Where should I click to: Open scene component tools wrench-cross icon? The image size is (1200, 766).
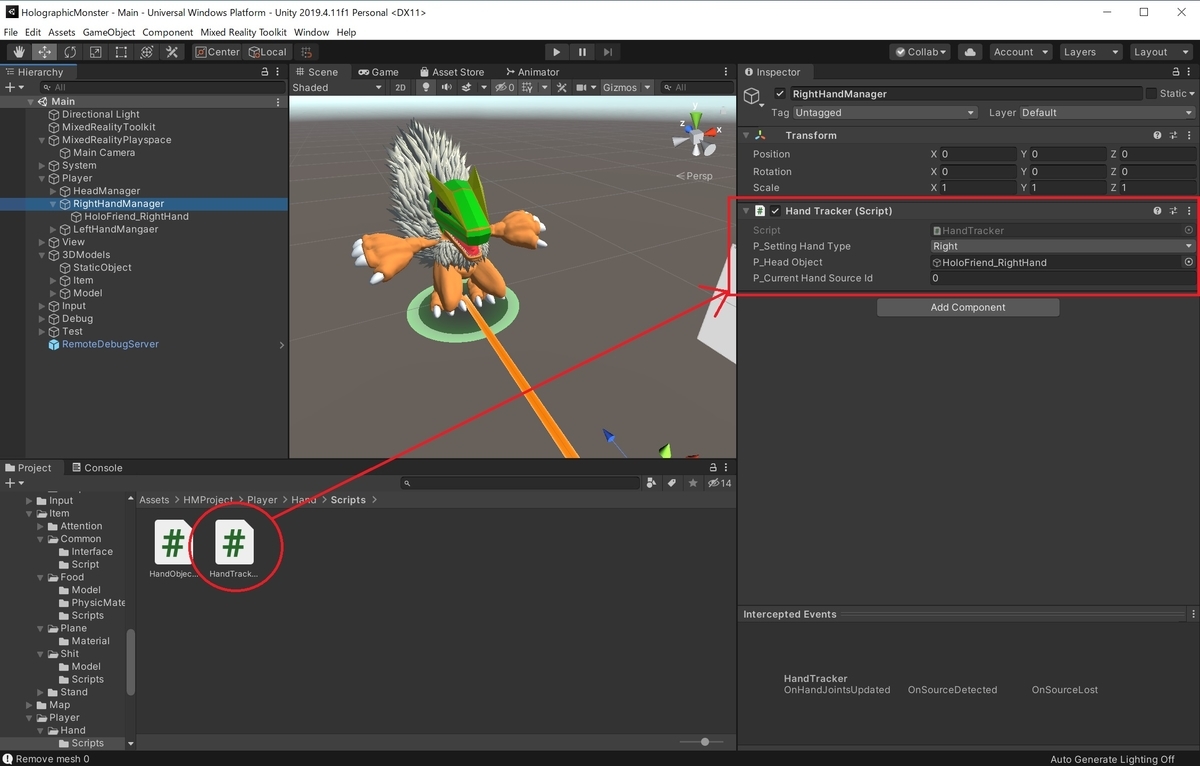561,87
